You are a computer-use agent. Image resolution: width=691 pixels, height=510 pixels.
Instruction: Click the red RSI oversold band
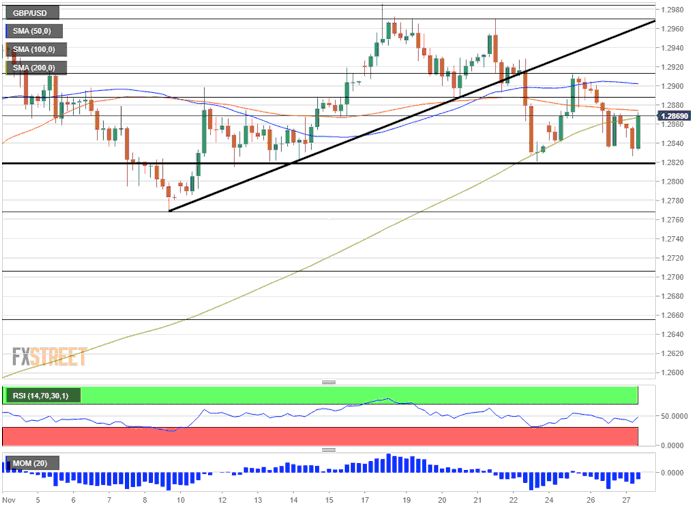(320, 436)
